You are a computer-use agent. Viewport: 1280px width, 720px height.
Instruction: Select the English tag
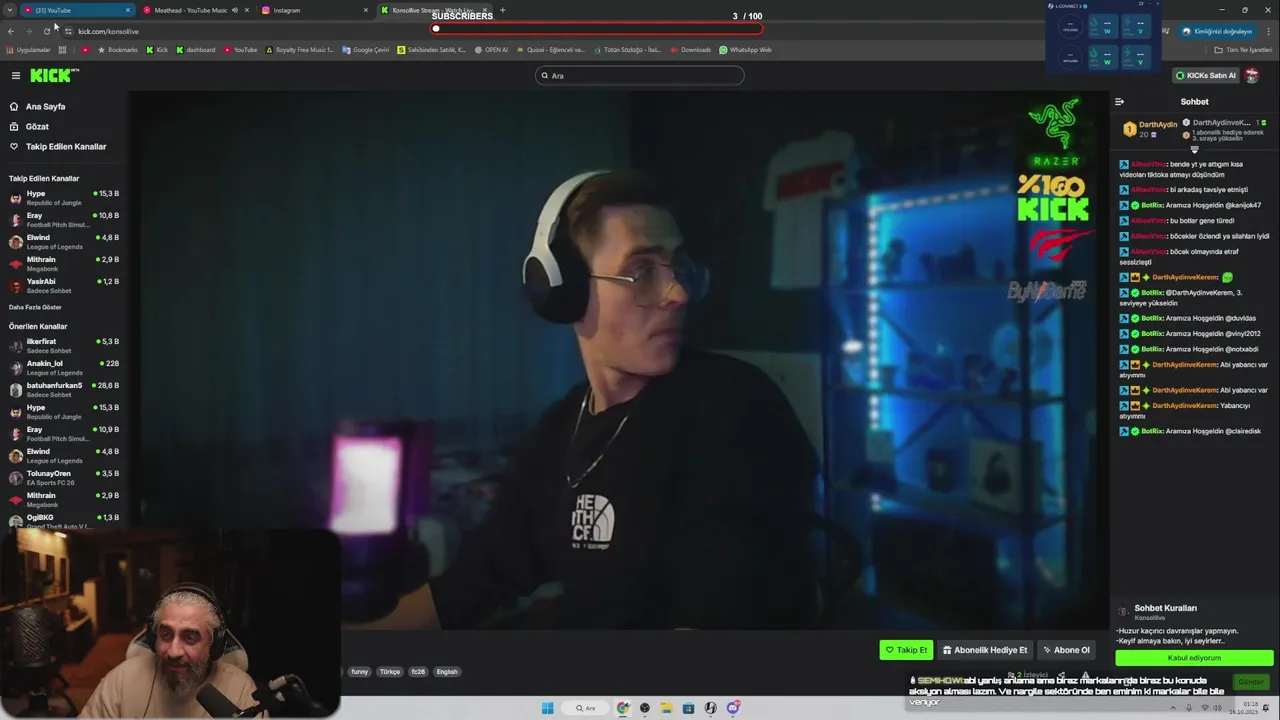click(x=447, y=672)
